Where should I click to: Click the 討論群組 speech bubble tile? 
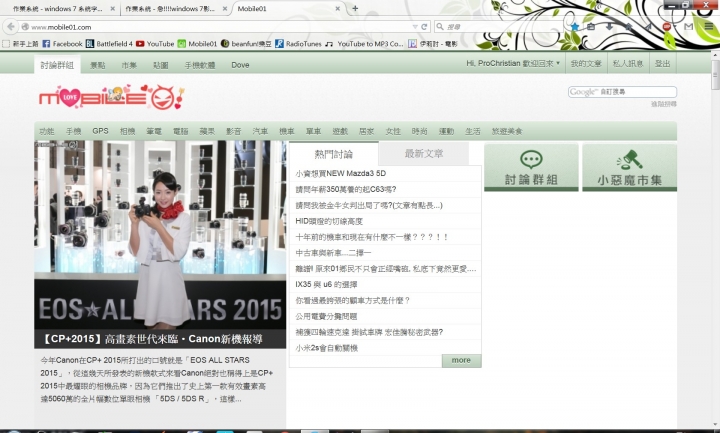pyautogui.click(x=531, y=167)
